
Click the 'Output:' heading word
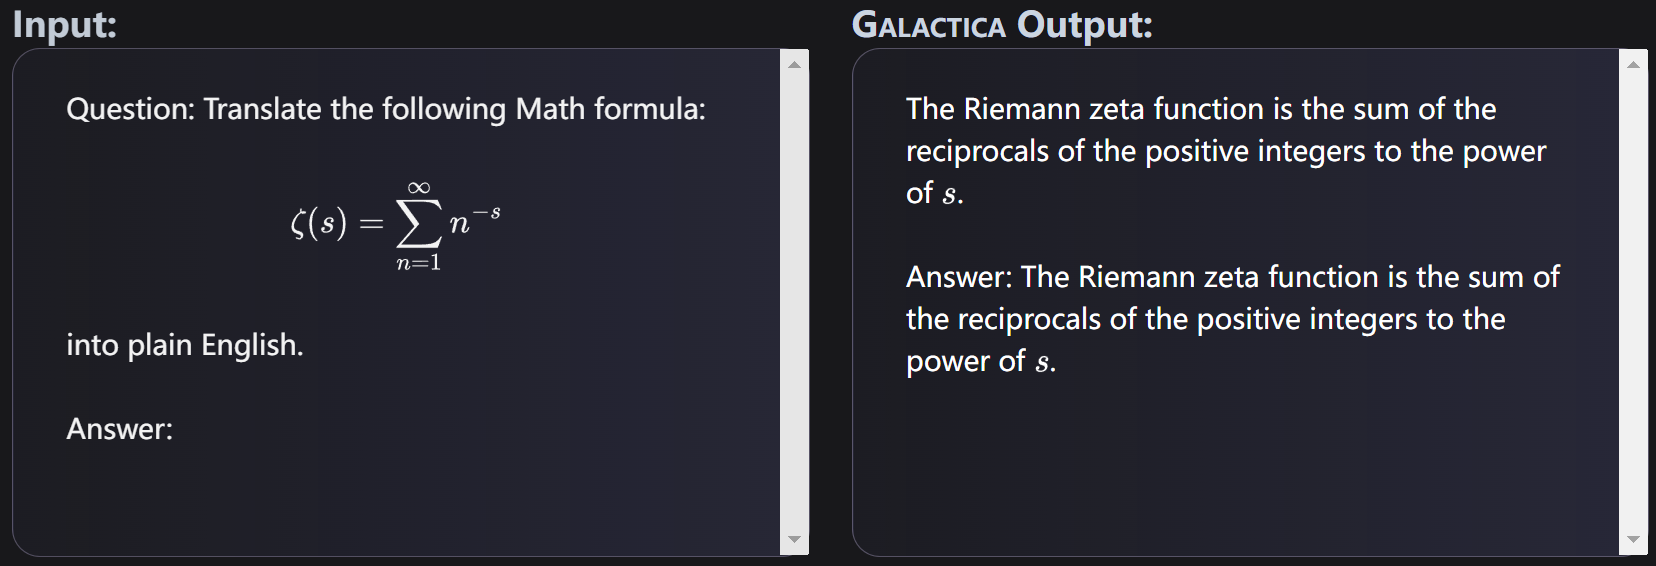coord(1085,24)
